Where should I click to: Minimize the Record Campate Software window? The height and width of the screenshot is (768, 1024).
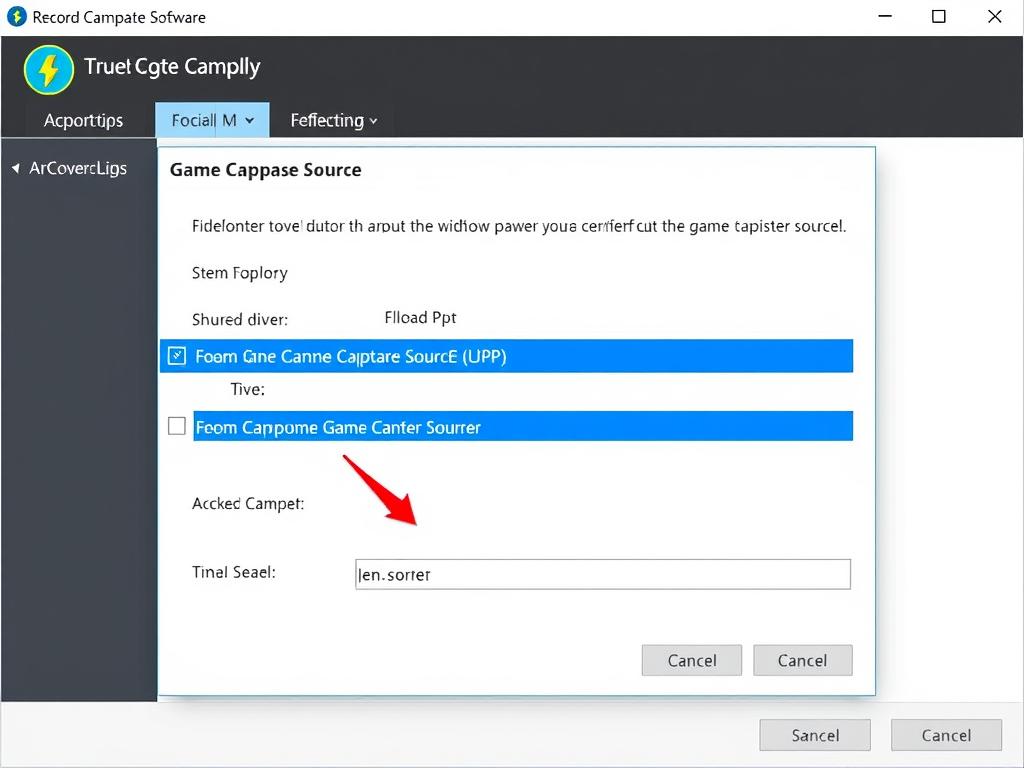885,16
